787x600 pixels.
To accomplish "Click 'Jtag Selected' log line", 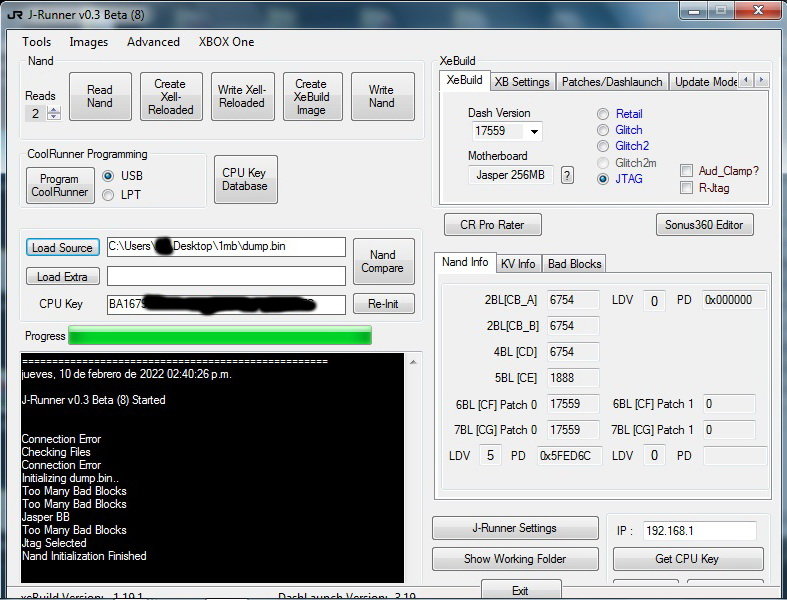I will coord(54,543).
